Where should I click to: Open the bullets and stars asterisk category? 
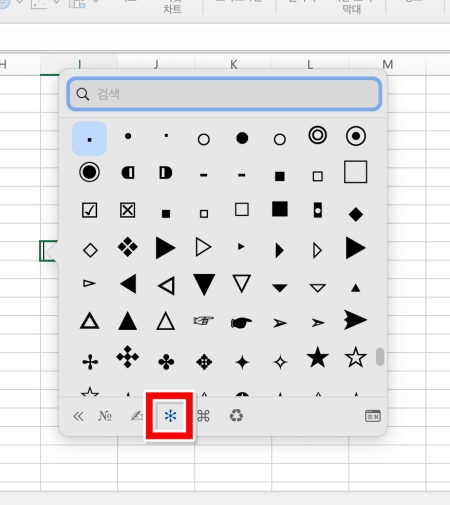click(x=170, y=416)
